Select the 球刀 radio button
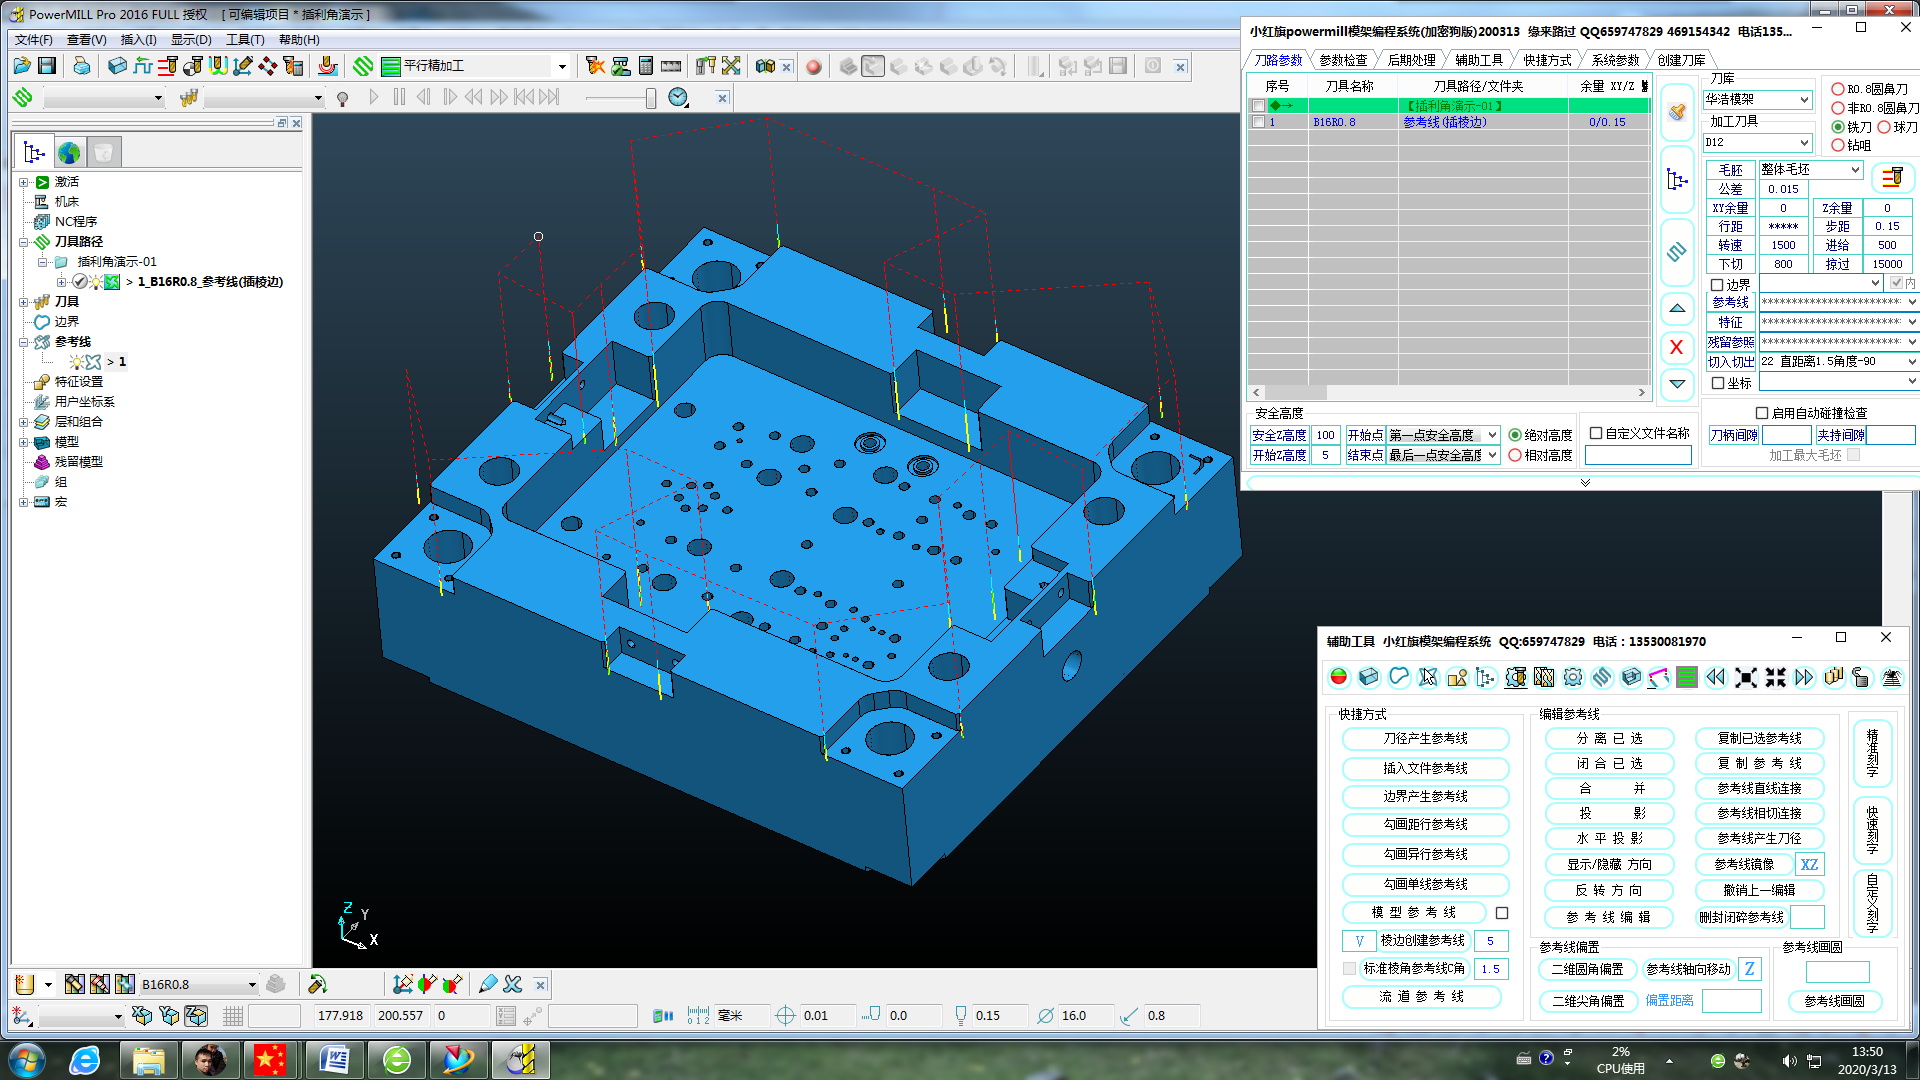The image size is (1920, 1080). [x=1884, y=127]
